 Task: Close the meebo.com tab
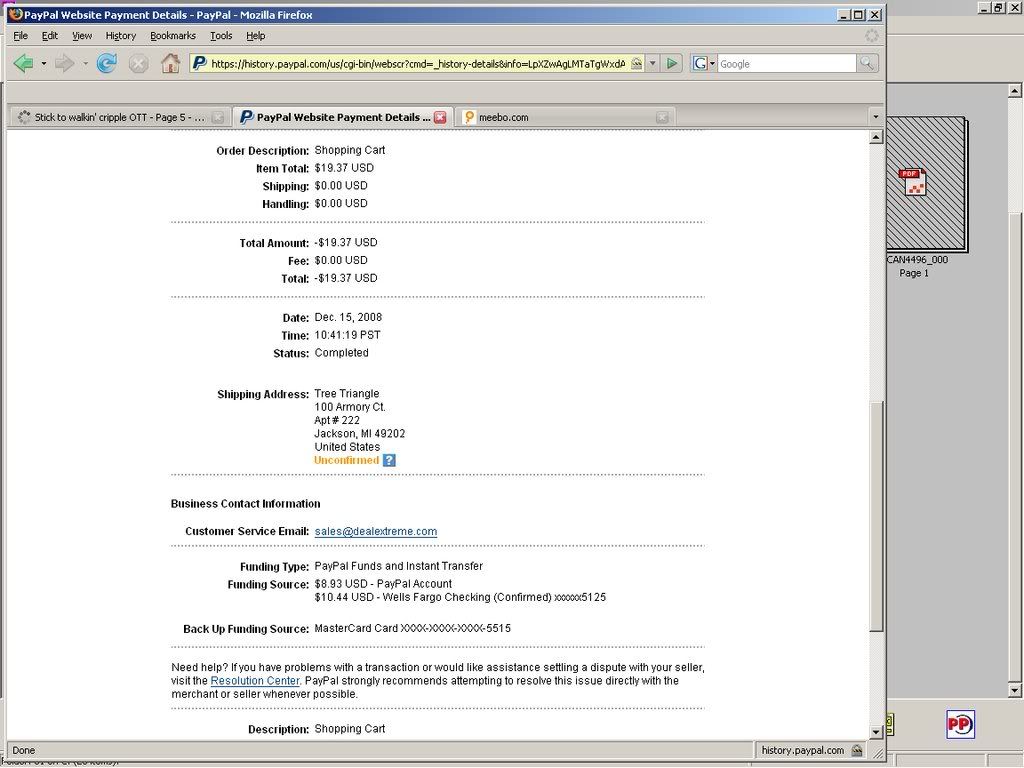[662, 118]
